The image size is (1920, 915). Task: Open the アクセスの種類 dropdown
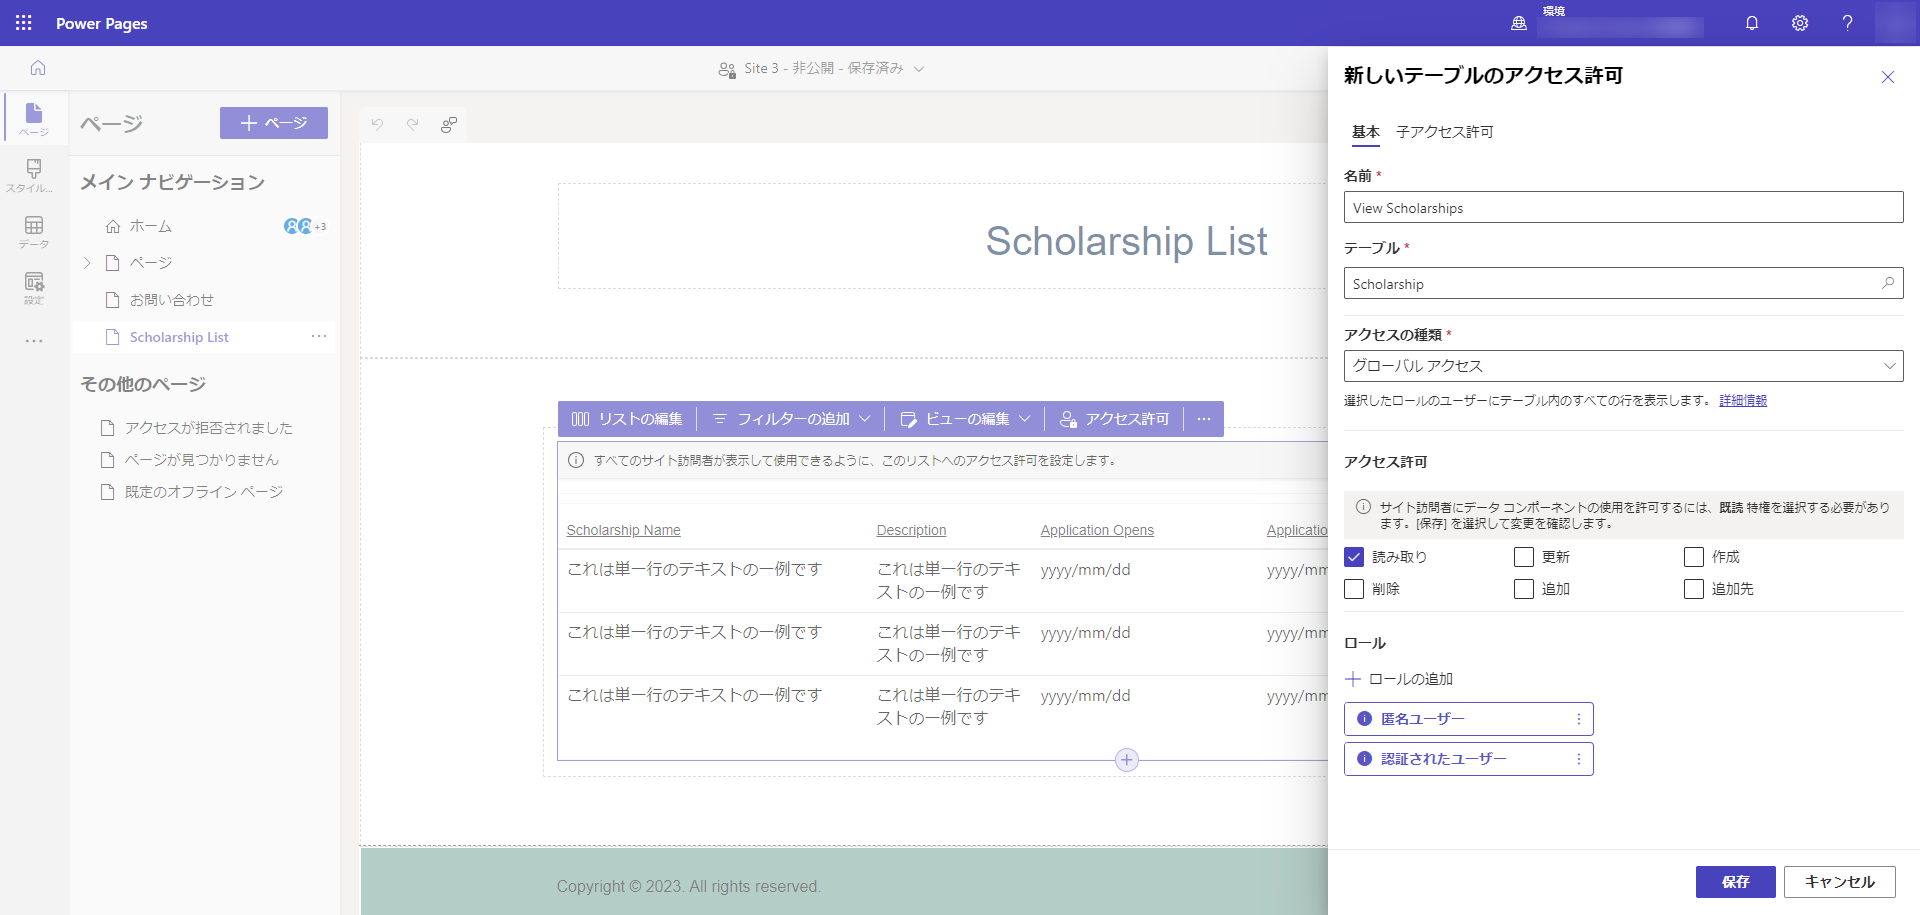click(1623, 366)
